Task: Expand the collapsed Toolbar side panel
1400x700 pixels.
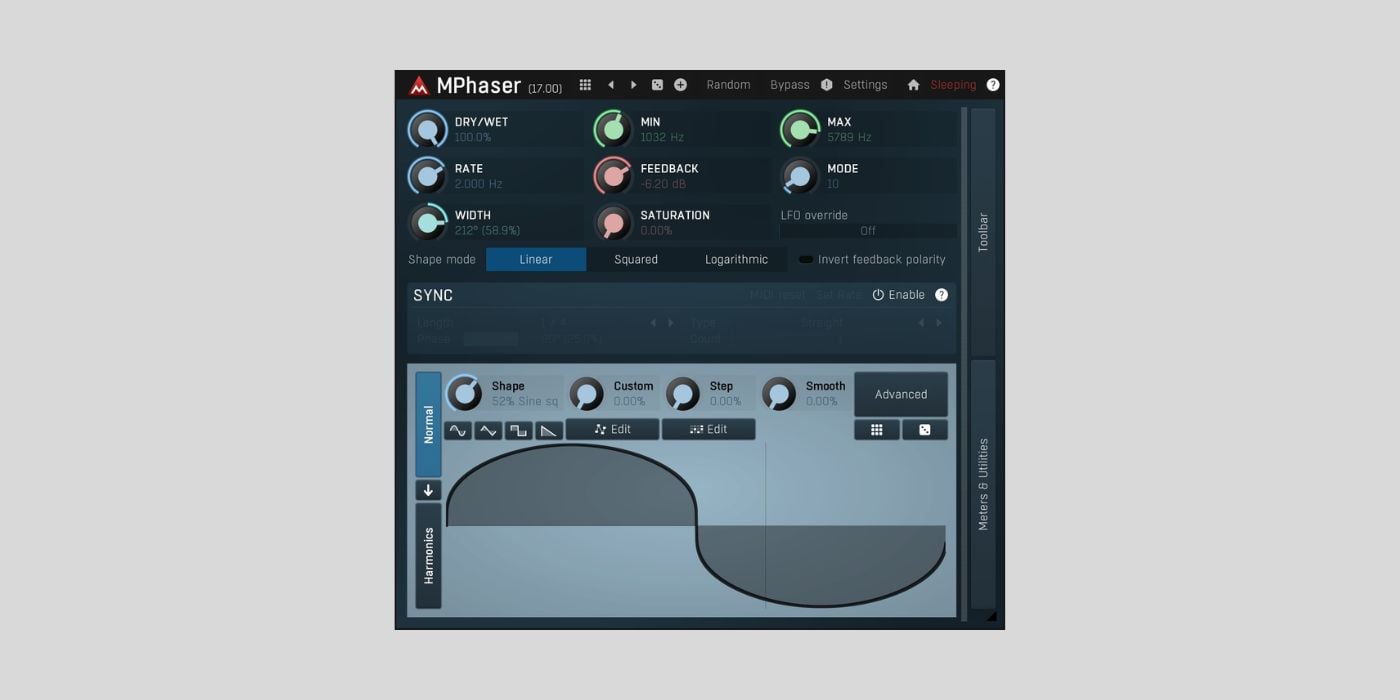Action: click(982, 231)
